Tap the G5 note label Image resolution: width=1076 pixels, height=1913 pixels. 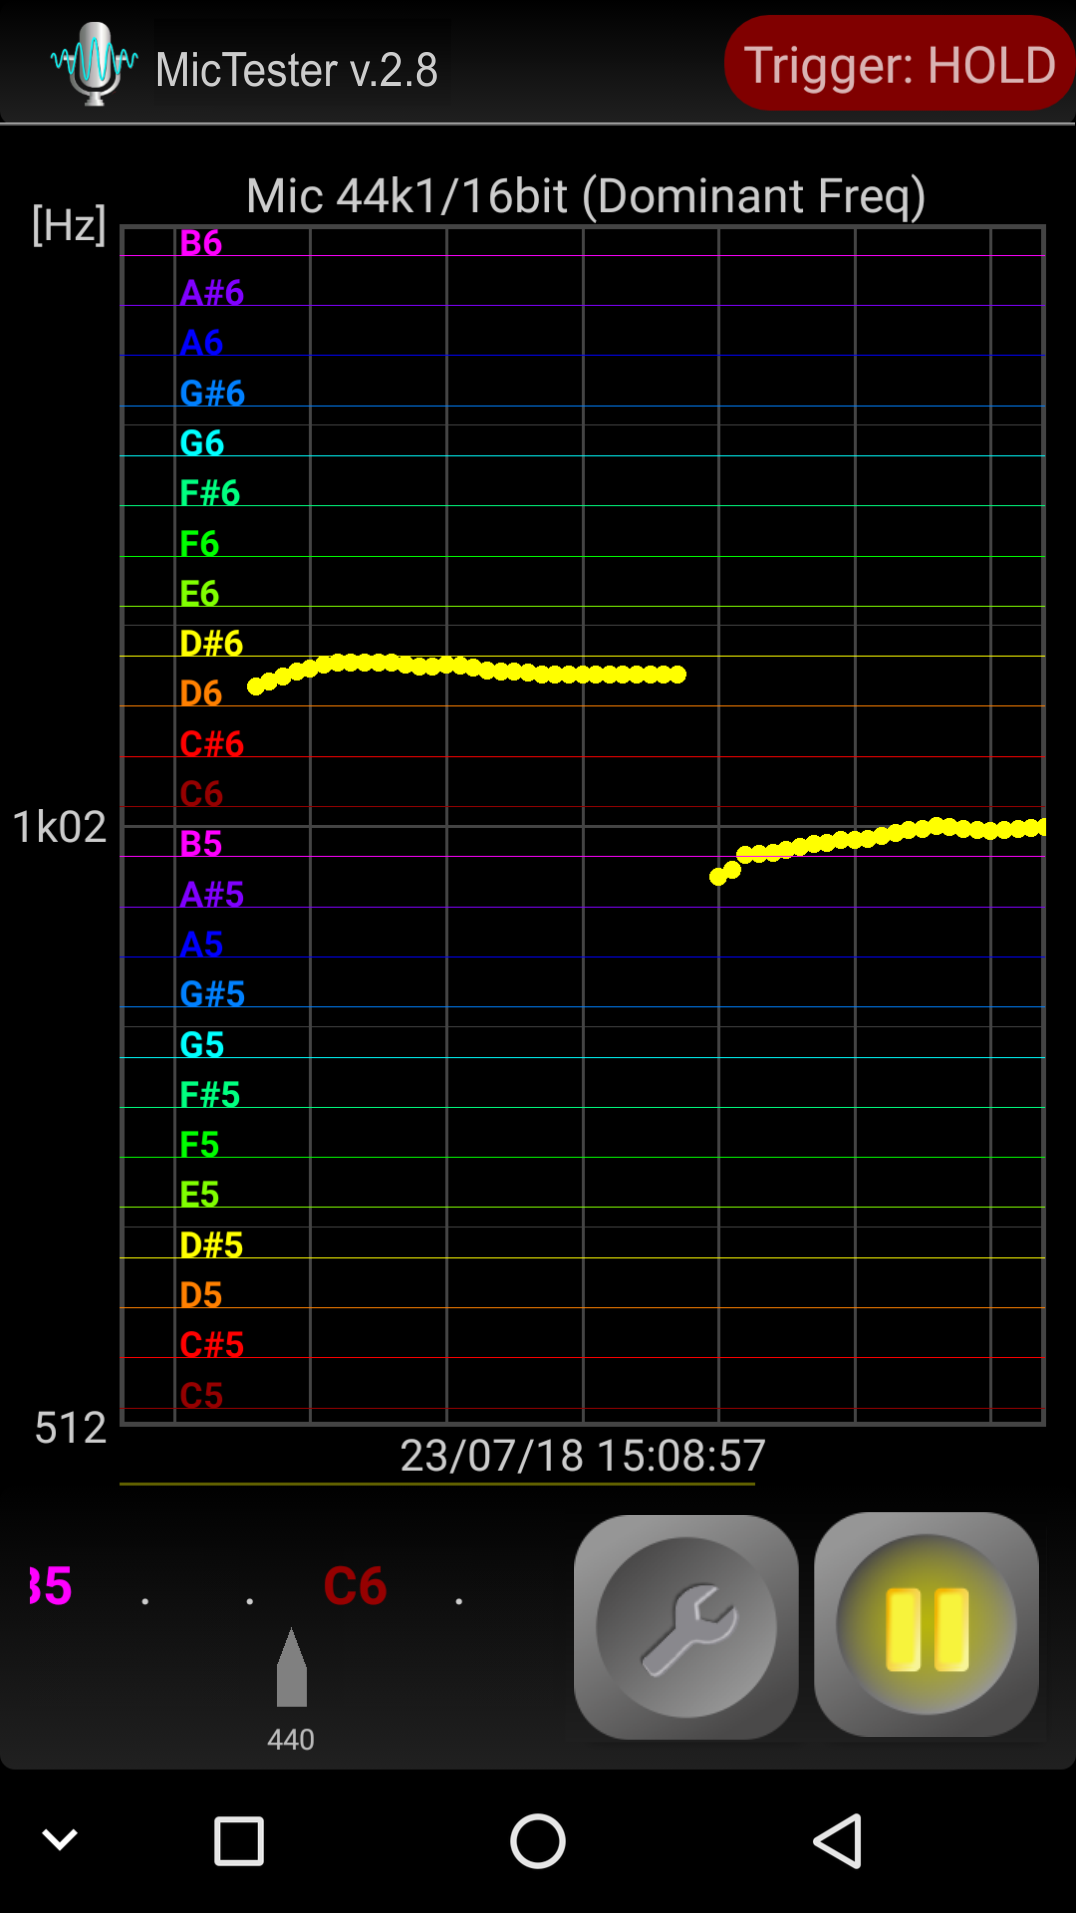(x=202, y=1045)
